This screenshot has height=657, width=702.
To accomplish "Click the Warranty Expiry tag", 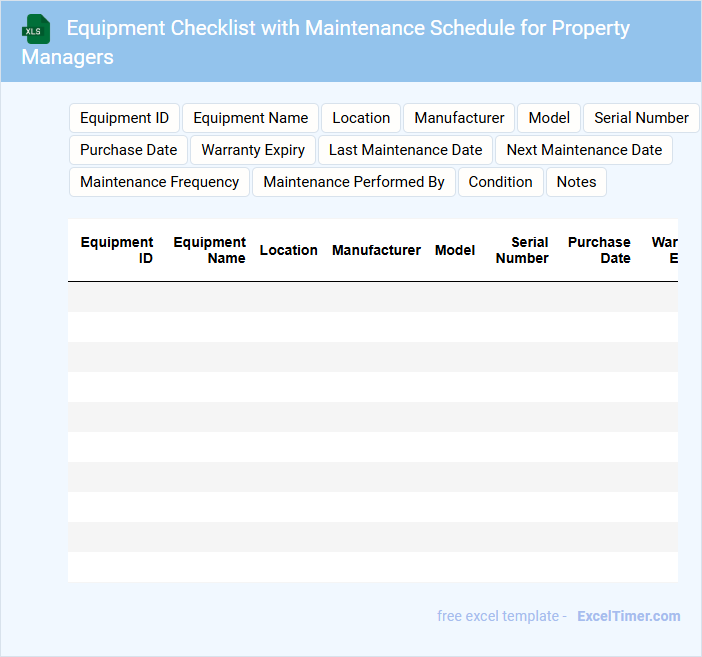I will pyautogui.click(x=253, y=150).
